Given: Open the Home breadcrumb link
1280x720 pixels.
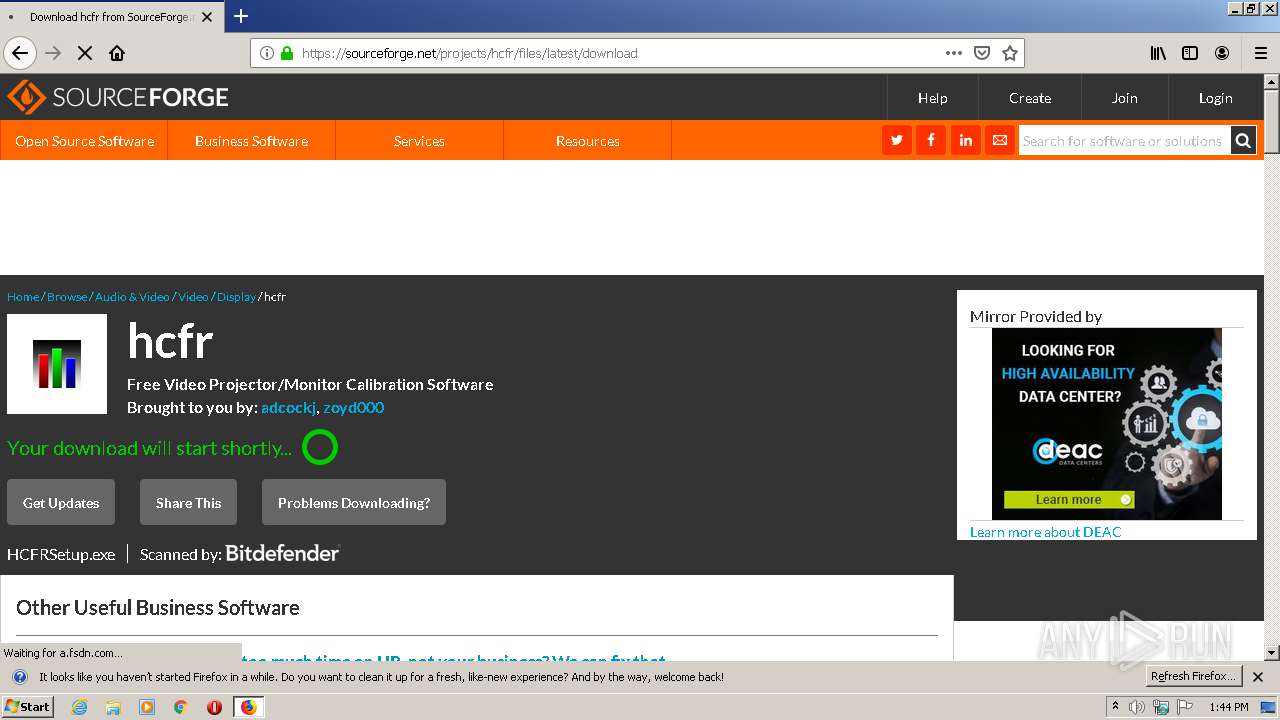Looking at the screenshot, I should pyautogui.click(x=23, y=297).
